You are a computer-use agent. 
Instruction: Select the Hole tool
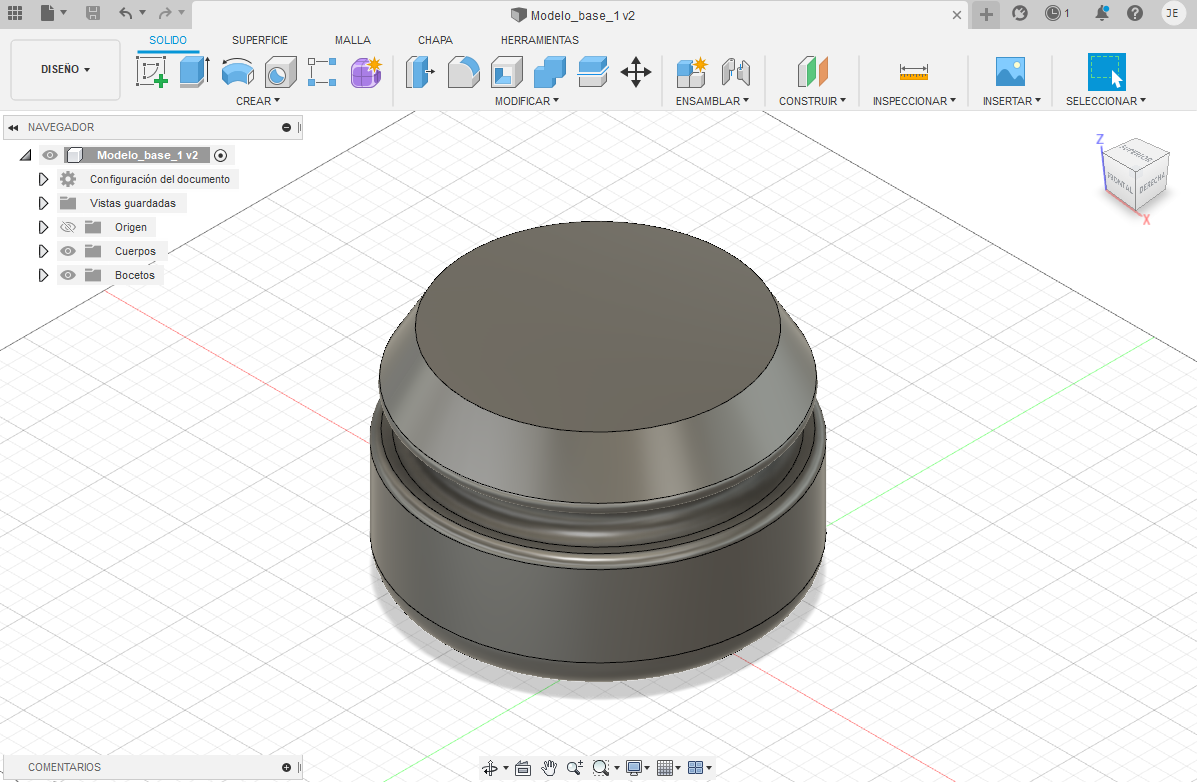tap(280, 73)
